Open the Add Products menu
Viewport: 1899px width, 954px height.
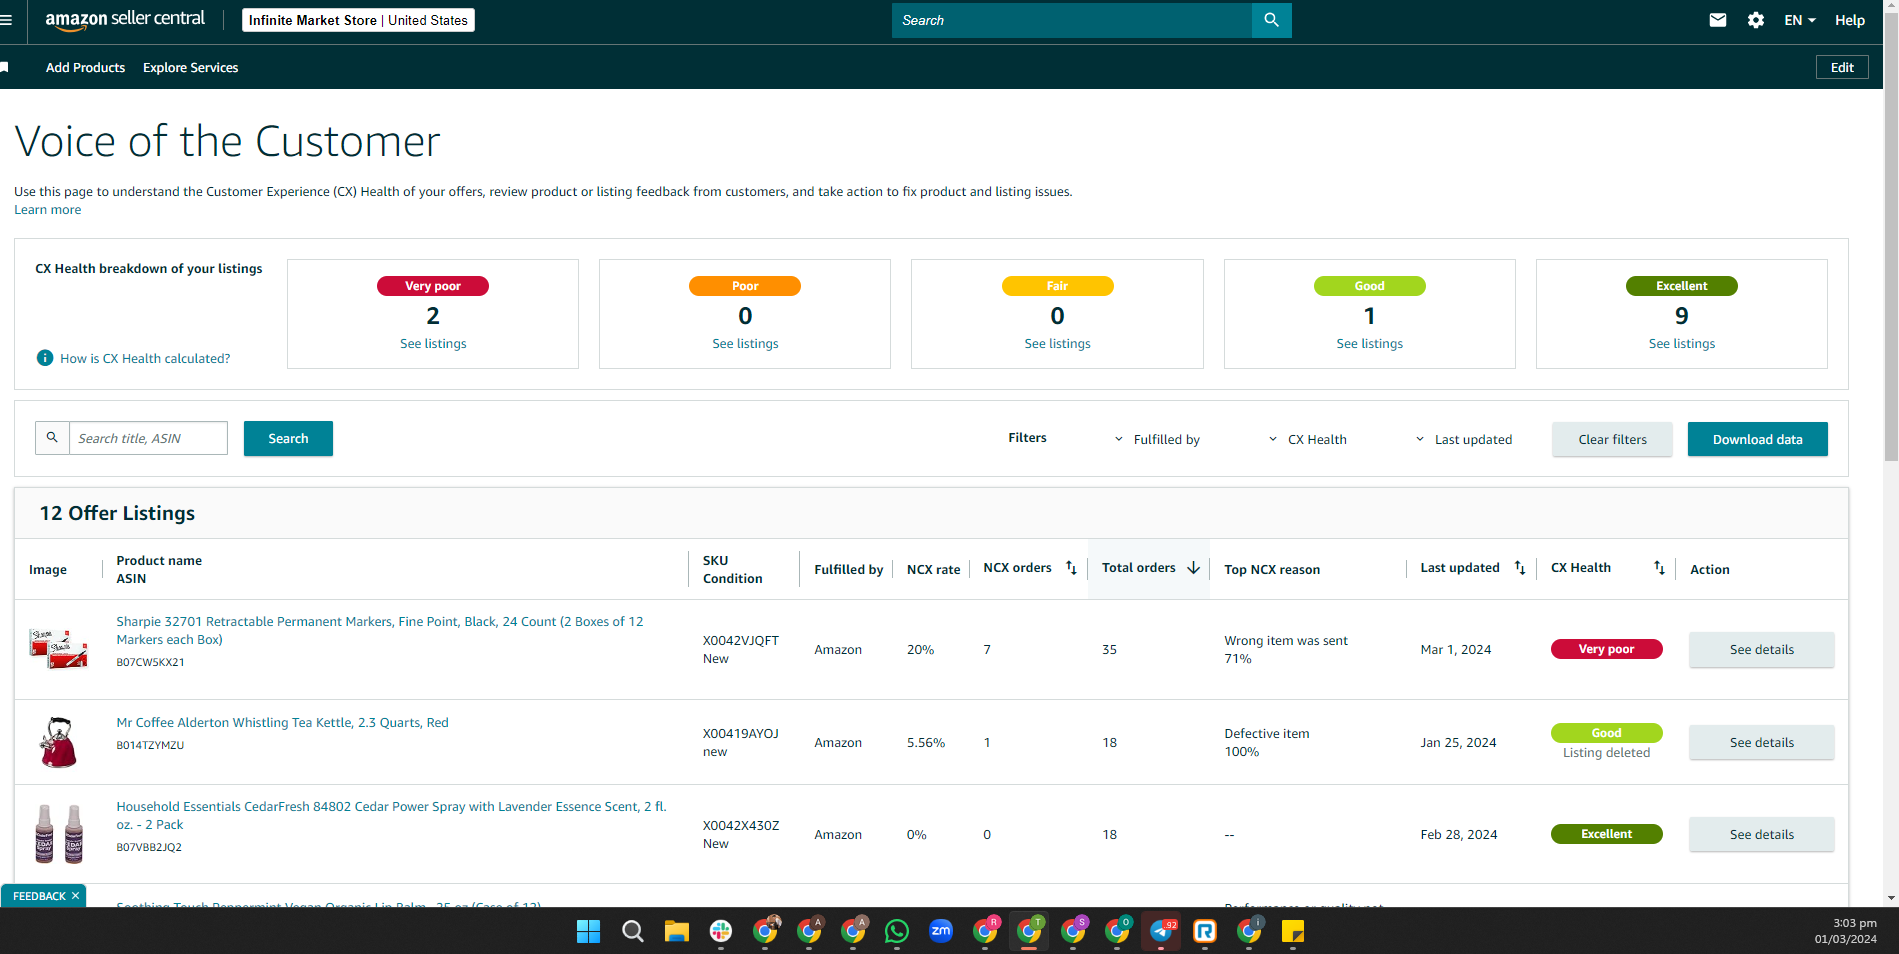(x=85, y=67)
